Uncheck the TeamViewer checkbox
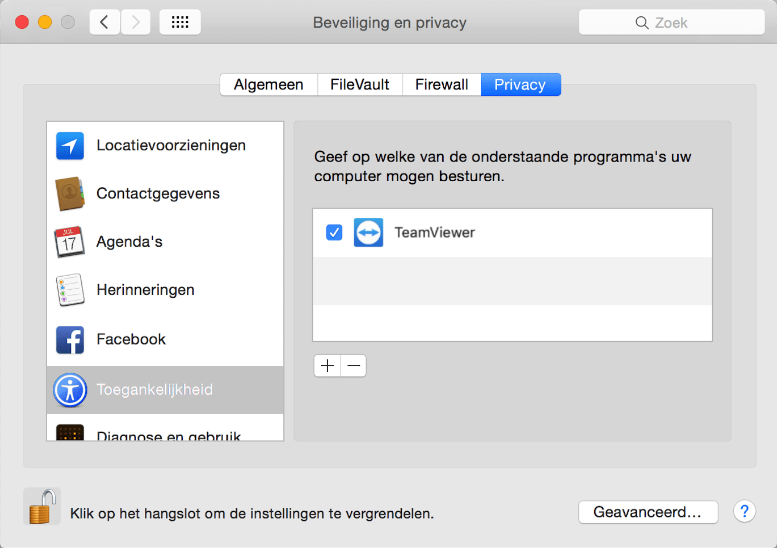777x548 pixels. click(334, 233)
